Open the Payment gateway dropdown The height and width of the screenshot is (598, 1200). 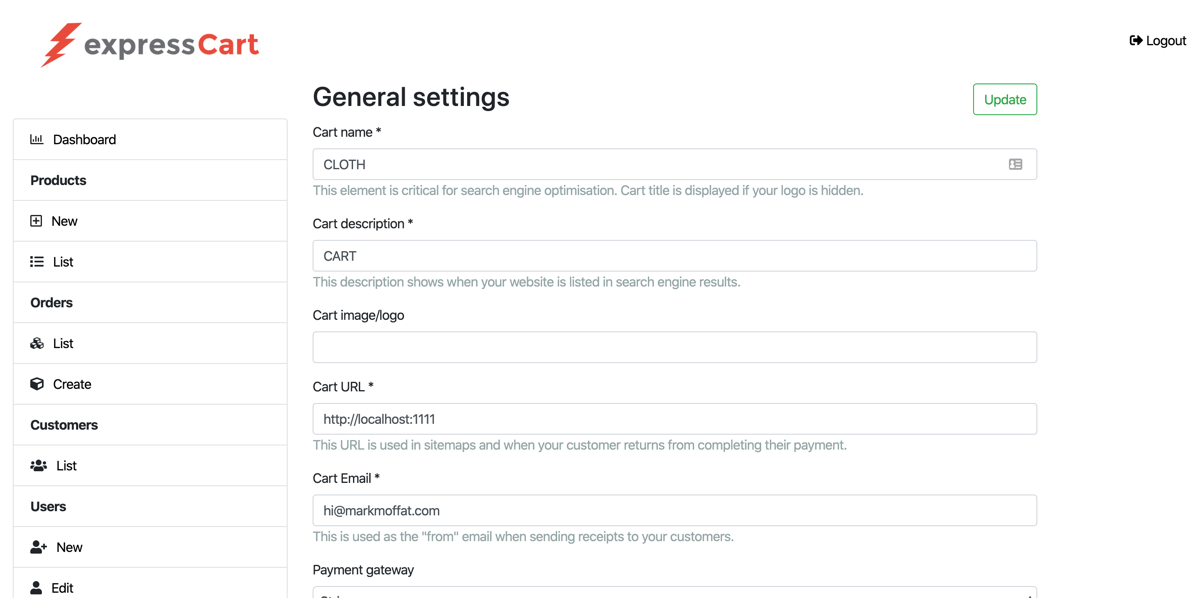[674, 592]
